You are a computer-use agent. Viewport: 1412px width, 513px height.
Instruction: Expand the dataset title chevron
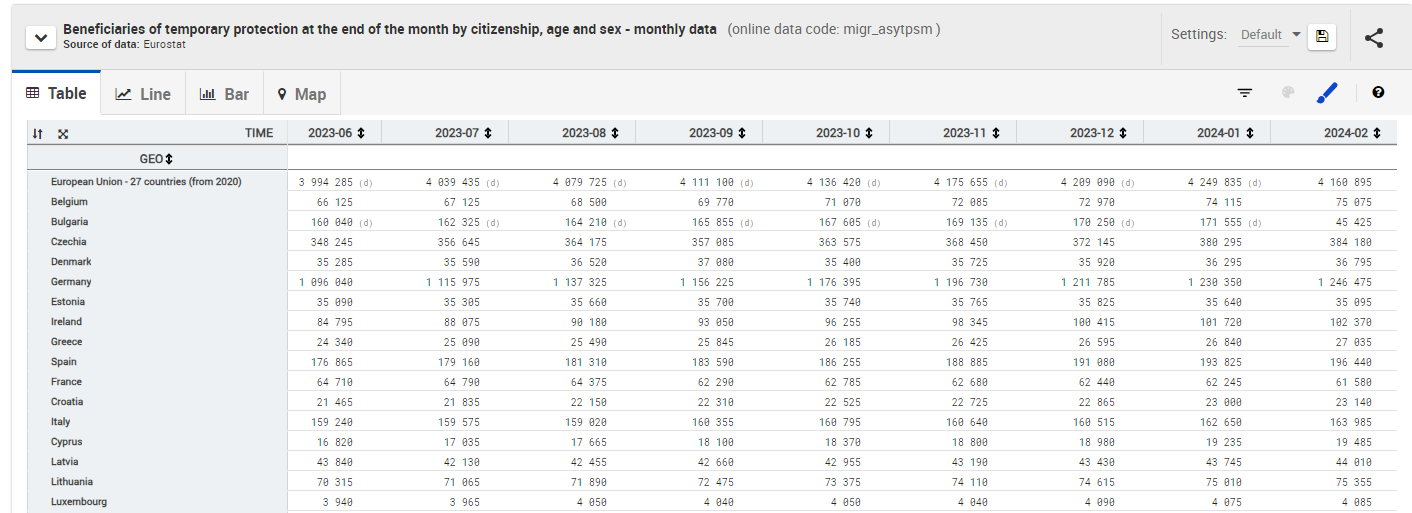click(40, 38)
